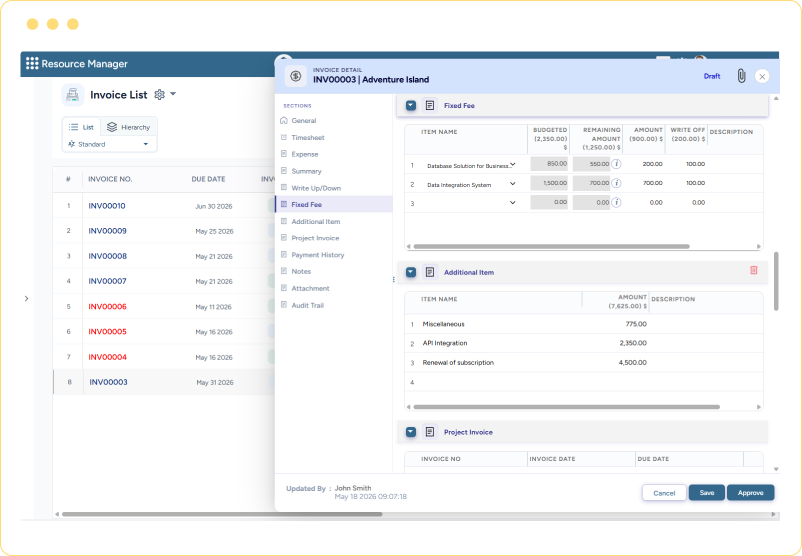Go to General section
This screenshot has height=556, width=802.
pyautogui.click(x=304, y=121)
